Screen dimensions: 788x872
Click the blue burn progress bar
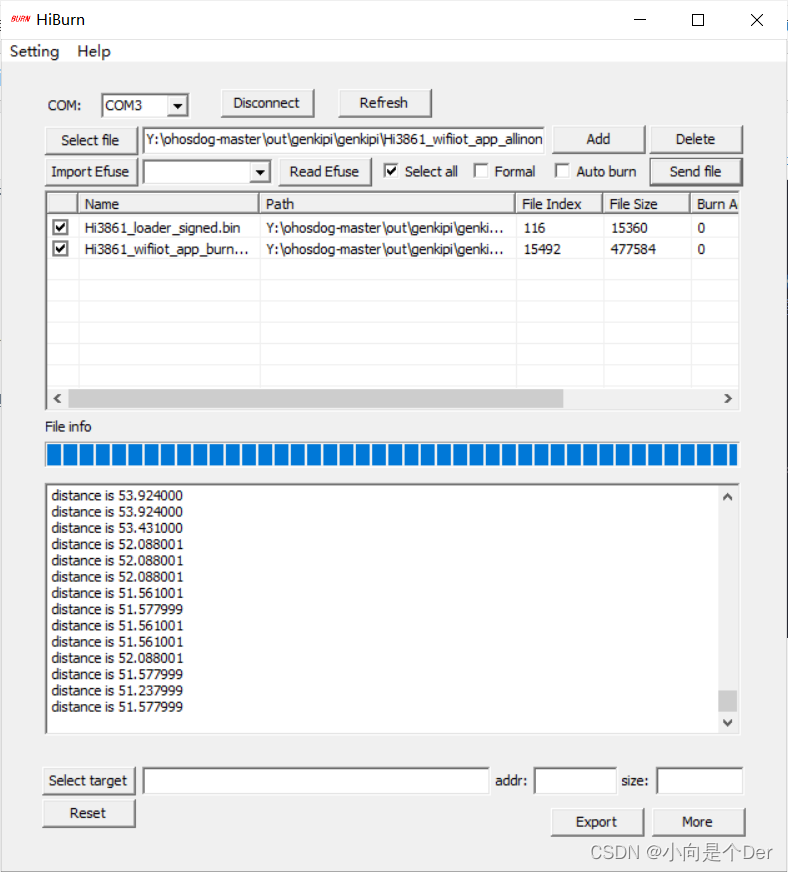(x=391, y=455)
